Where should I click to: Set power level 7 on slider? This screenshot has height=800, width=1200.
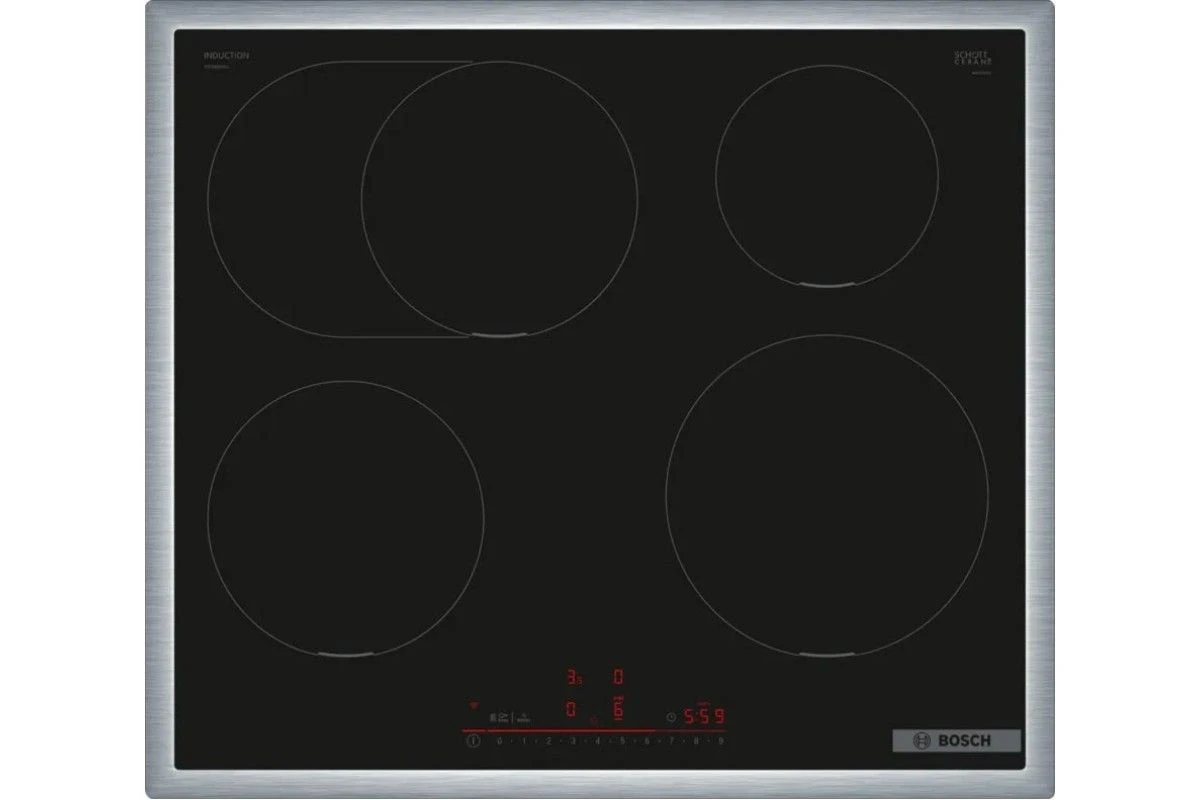coord(671,740)
